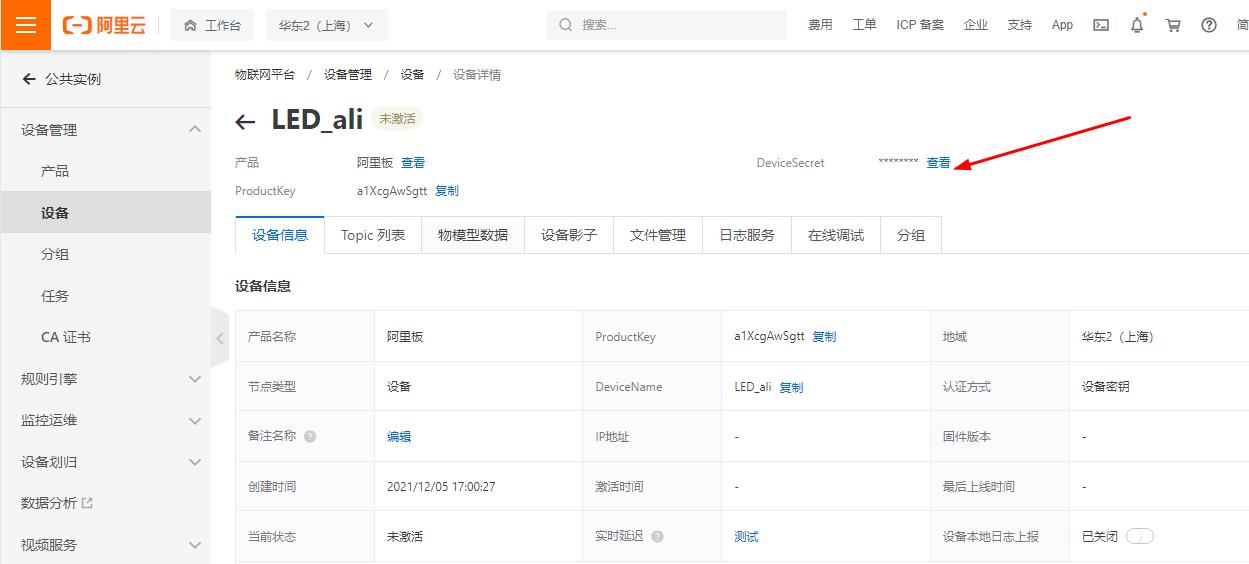Viewport: 1249px width, 564px height.
Task: Expand the 视频服务 sidebar section
Action: 105,545
